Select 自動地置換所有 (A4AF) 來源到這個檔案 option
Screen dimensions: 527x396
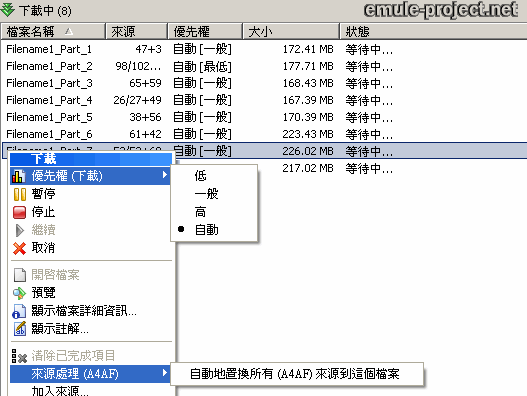tap(295, 374)
